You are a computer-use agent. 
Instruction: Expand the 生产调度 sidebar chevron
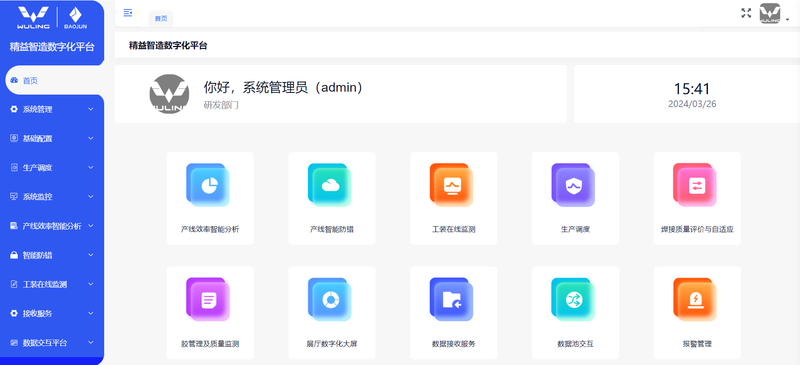click(x=91, y=167)
